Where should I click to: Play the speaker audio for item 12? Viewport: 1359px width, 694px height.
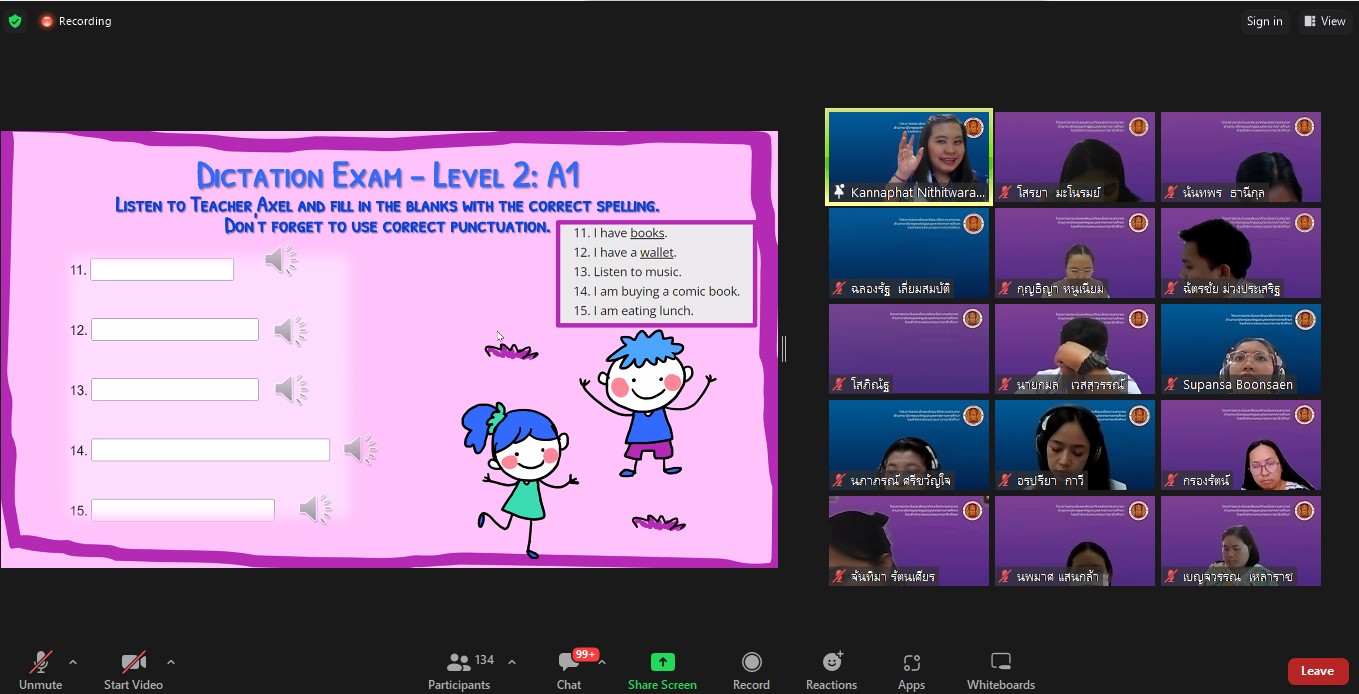(291, 331)
